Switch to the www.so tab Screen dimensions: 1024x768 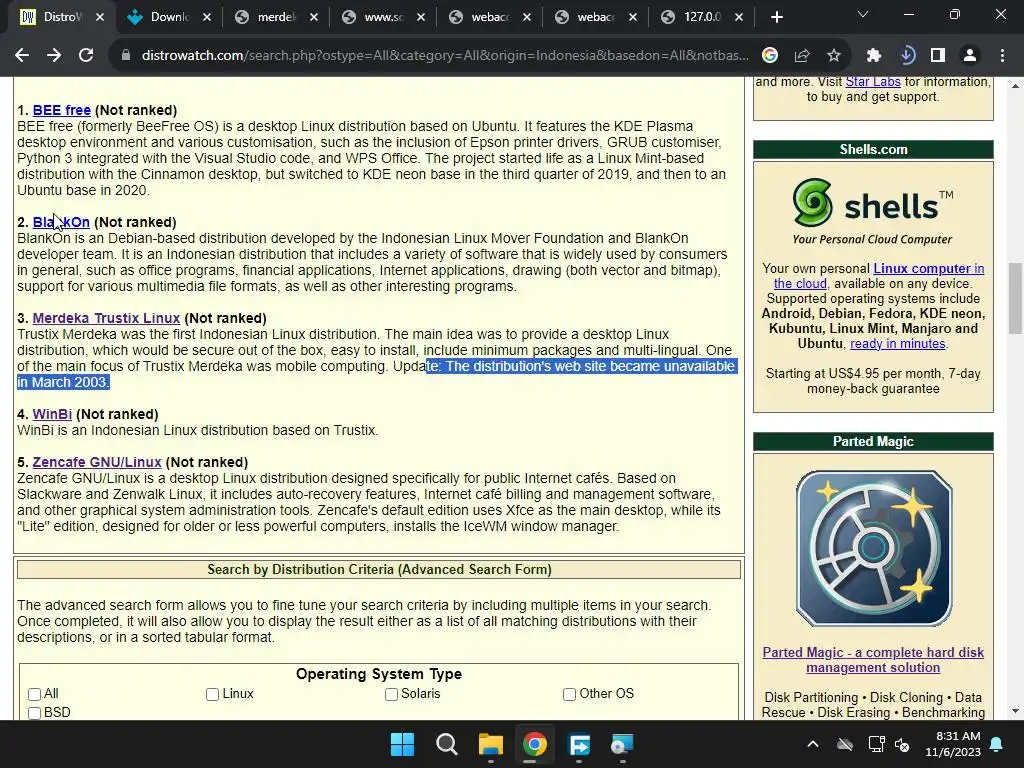383,17
